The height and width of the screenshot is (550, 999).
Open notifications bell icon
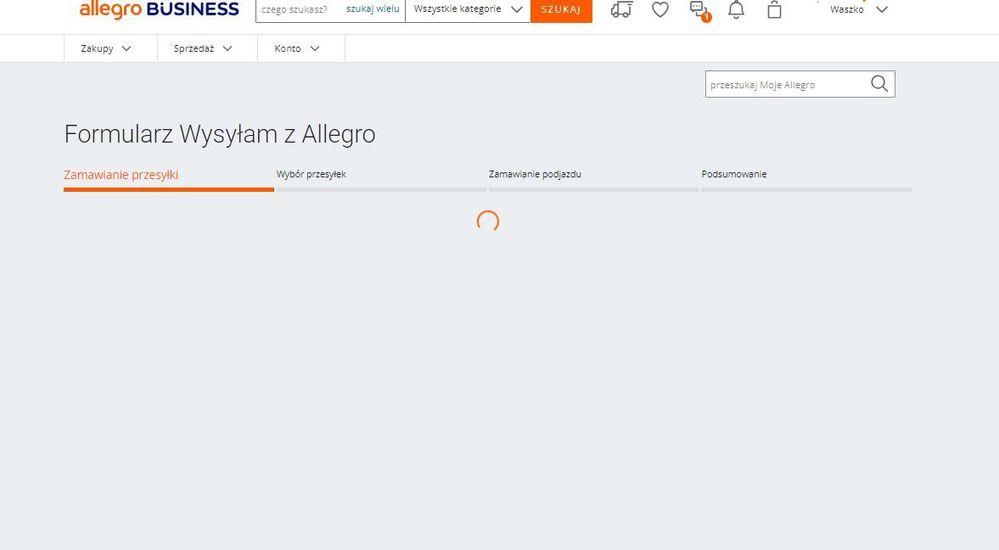pos(736,10)
